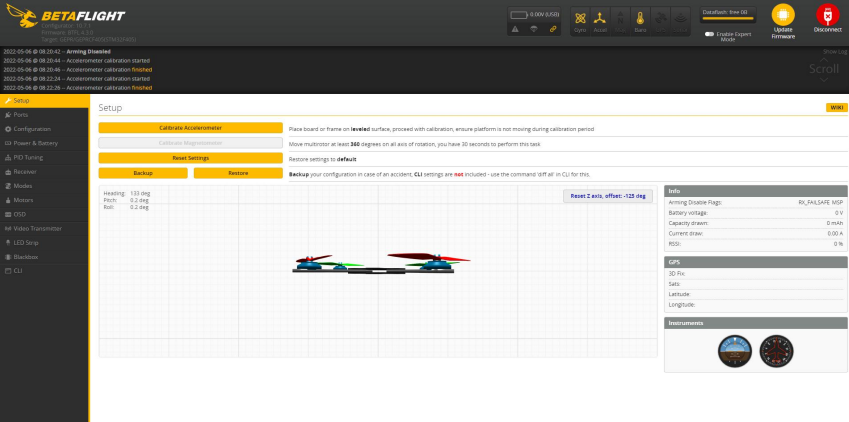This screenshot has height=422, width=849.
Task: Open the WIKI link
Action: pos(837,107)
